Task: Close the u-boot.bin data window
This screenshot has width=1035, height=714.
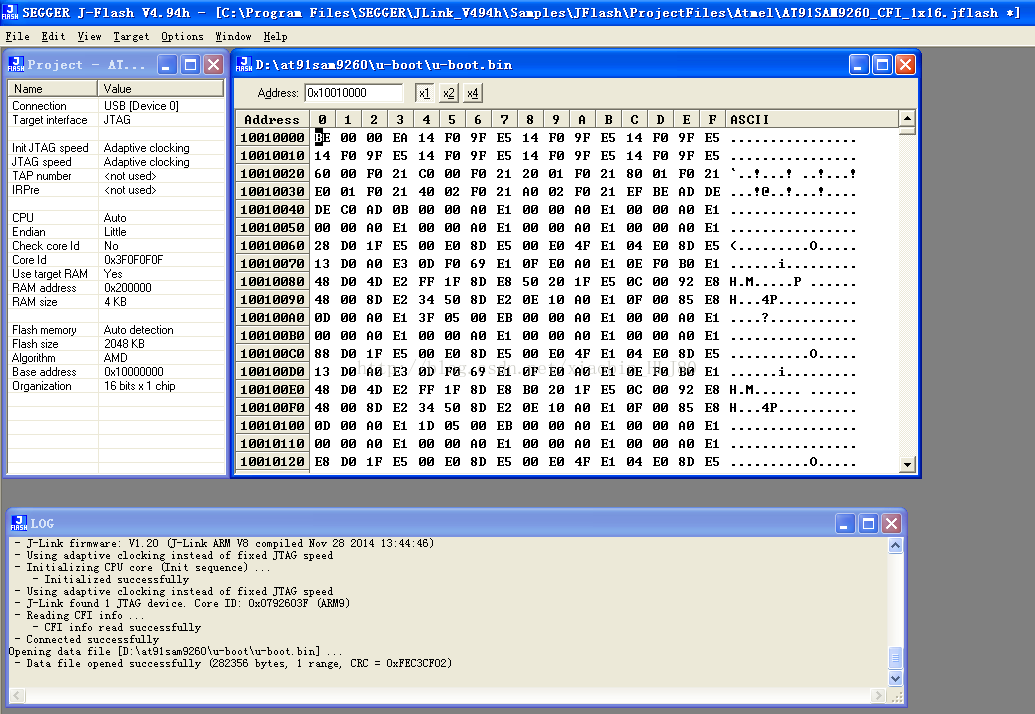Action: [x=906, y=64]
